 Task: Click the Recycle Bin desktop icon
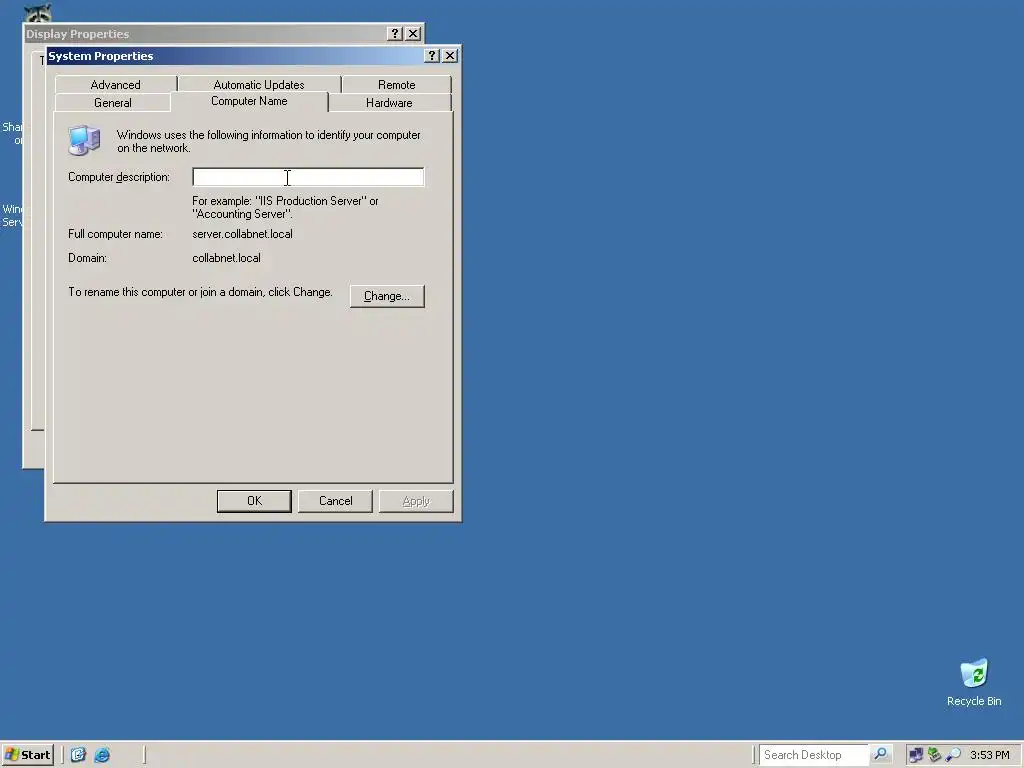(x=974, y=683)
